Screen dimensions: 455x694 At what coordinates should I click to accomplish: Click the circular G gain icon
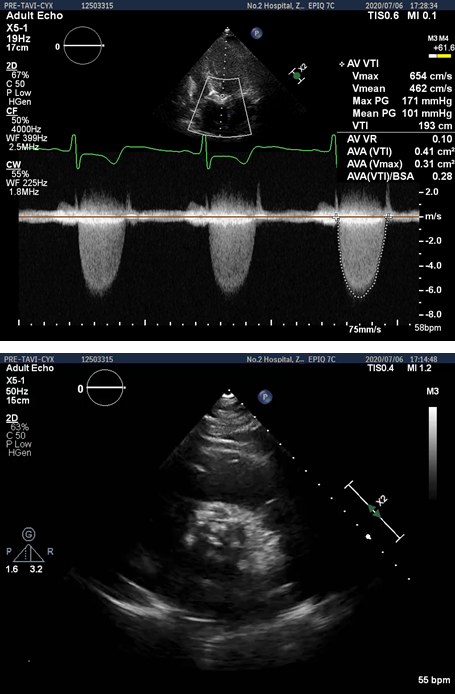click(x=29, y=535)
